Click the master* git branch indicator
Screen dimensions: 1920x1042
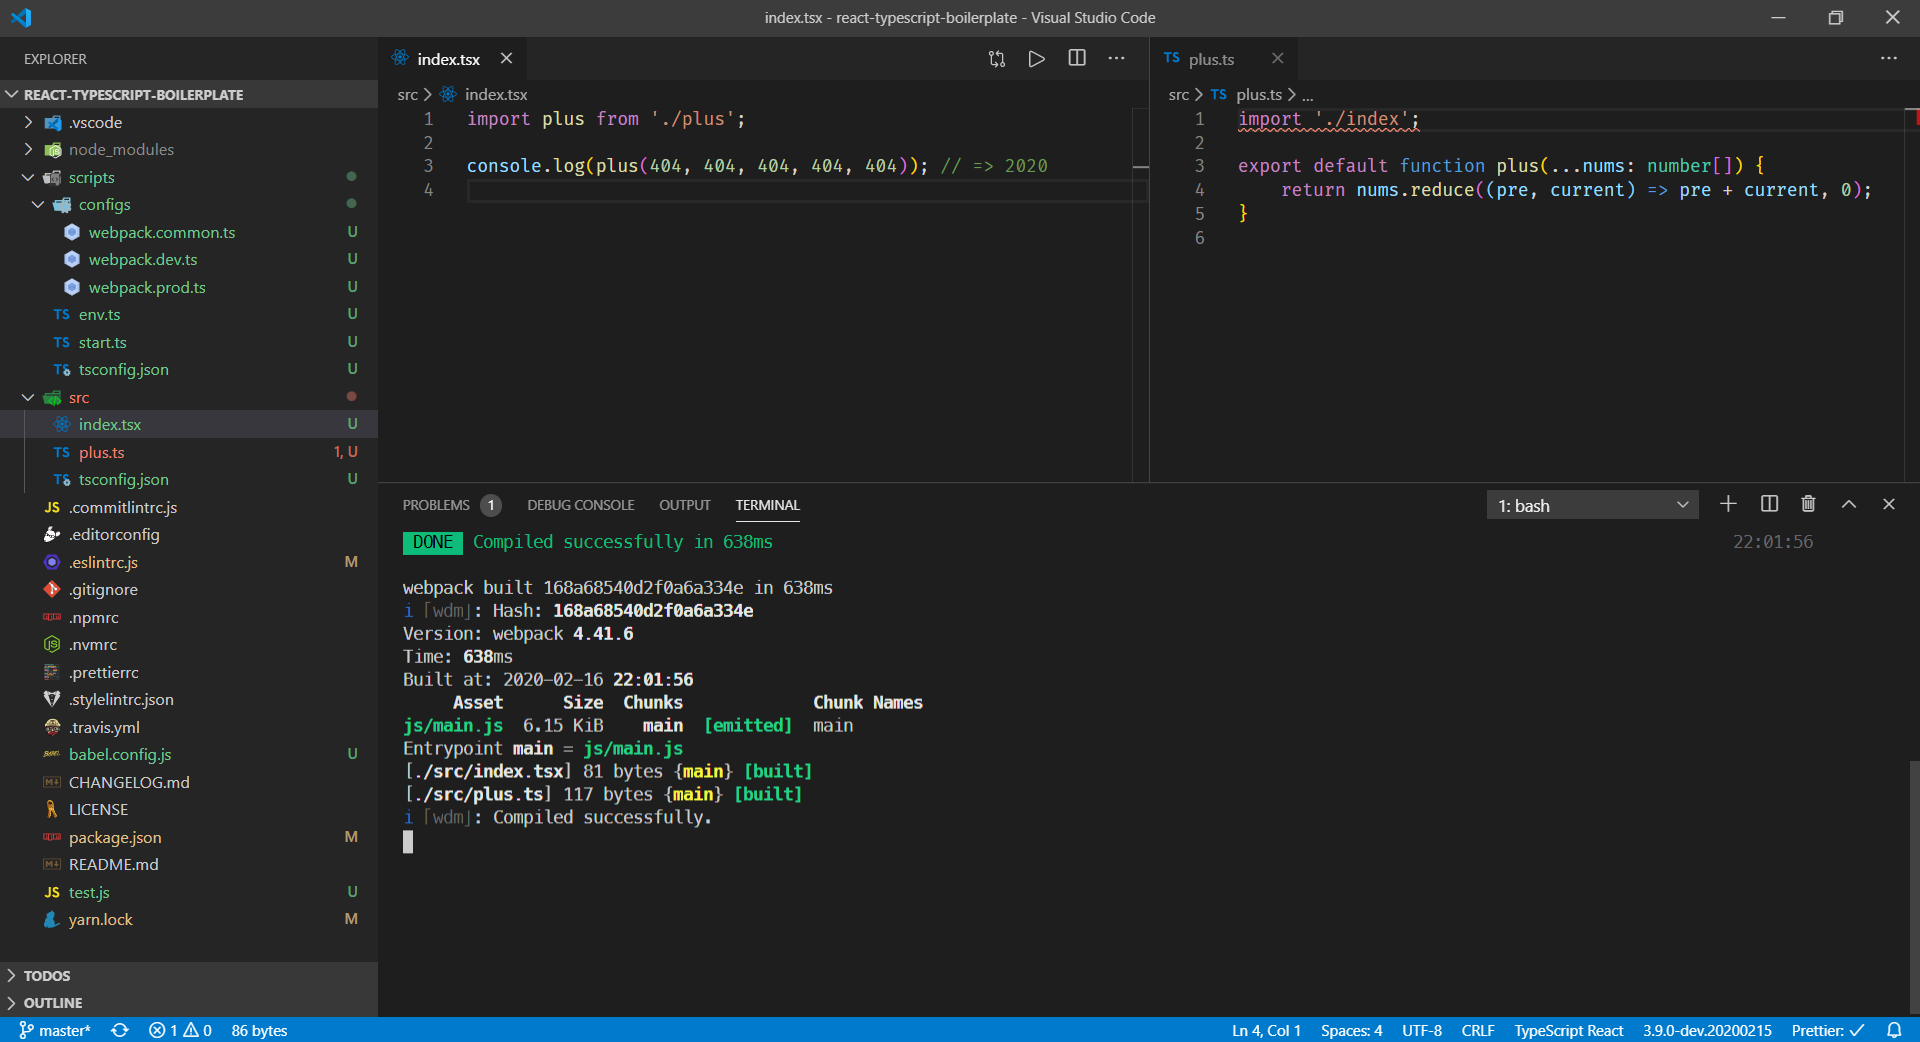pyautogui.click(x=55, y=1030)
